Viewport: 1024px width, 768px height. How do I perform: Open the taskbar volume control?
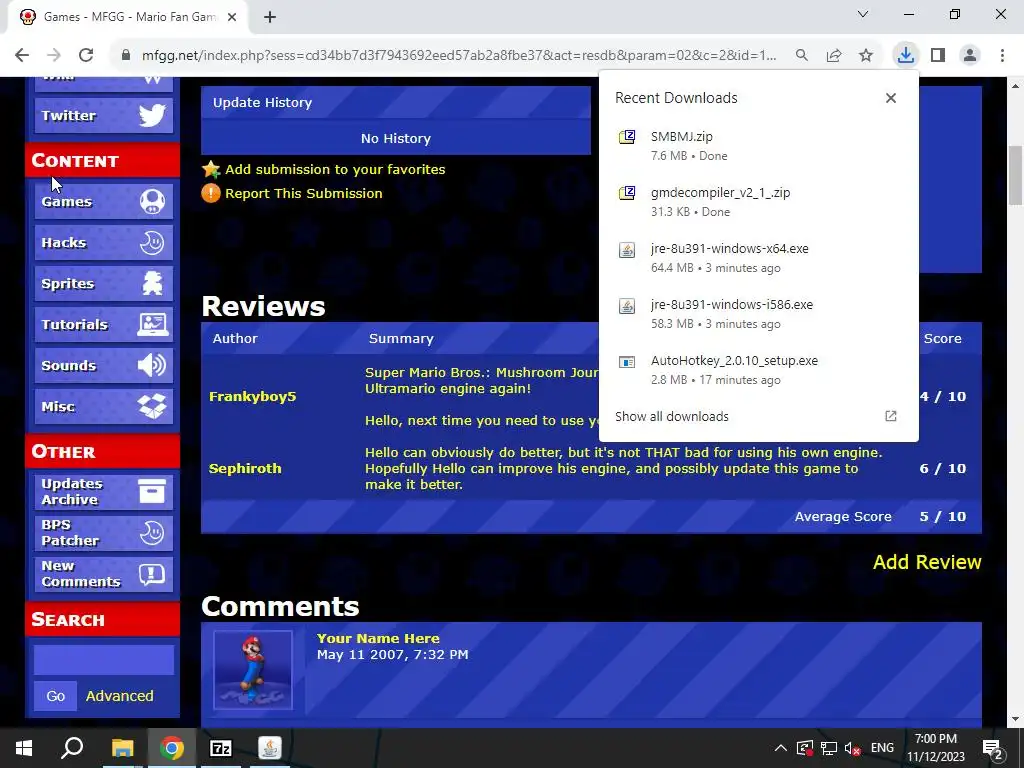point(852,748)
